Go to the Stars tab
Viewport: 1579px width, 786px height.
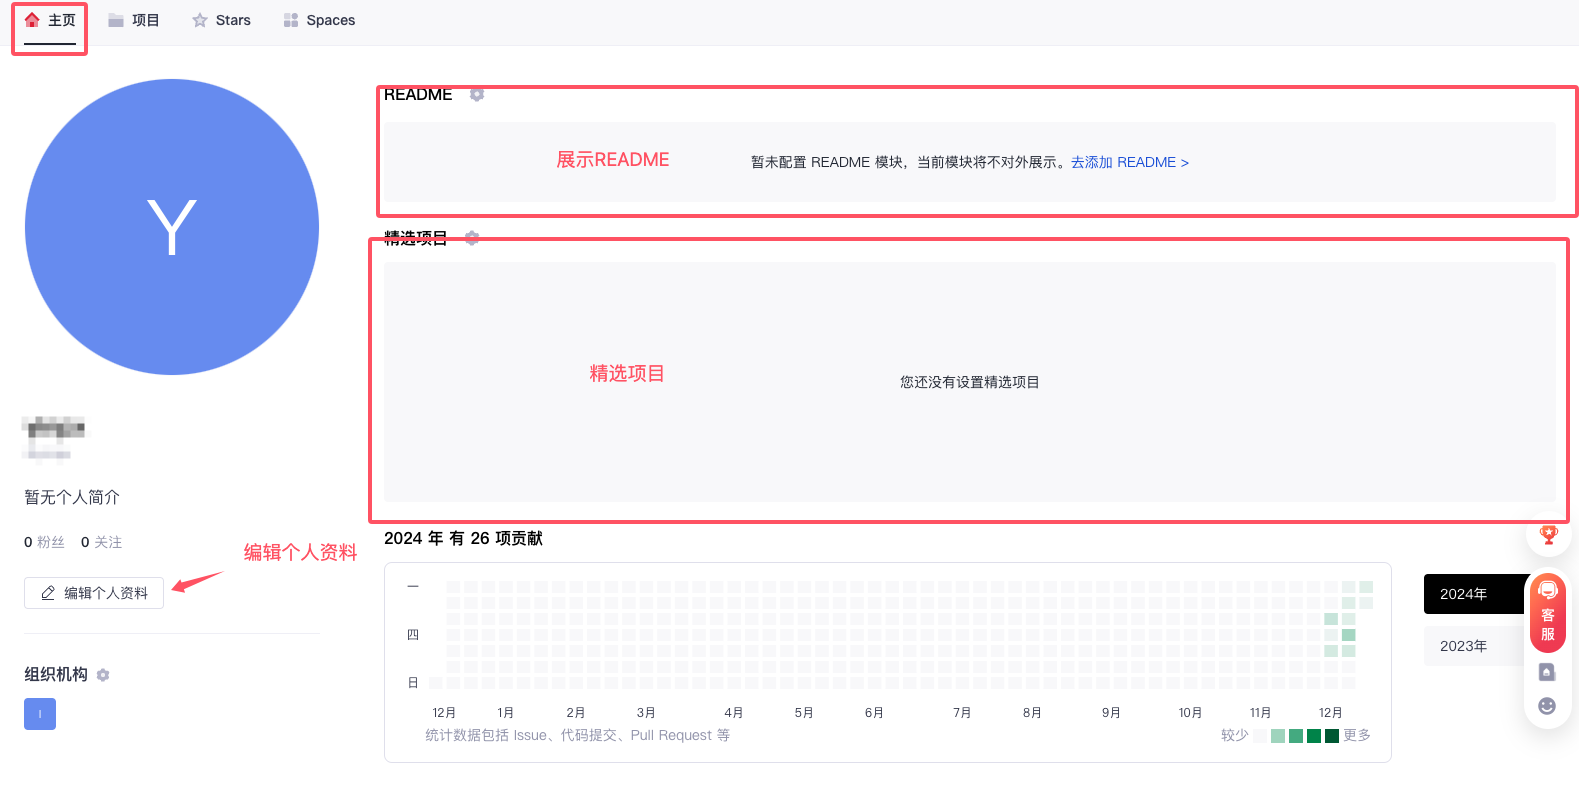click(x=222, y=20)
